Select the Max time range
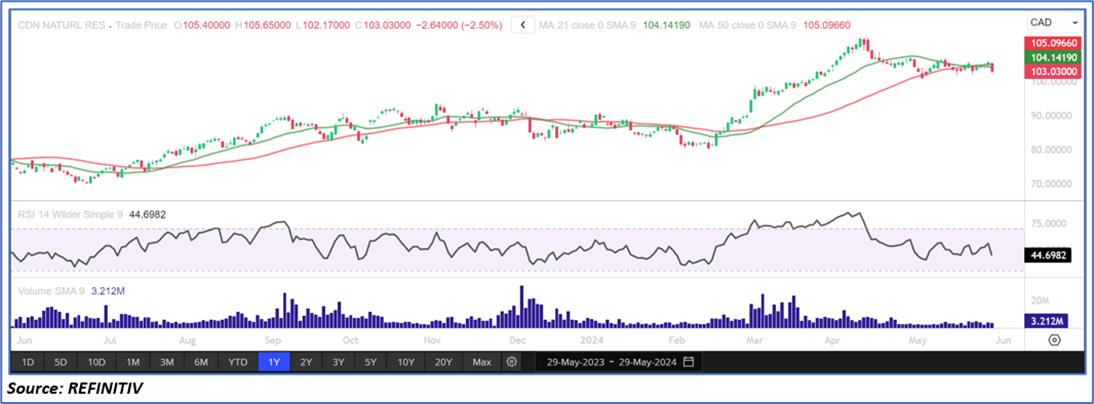The image size is (1094, 404). [x=481, y=362]
